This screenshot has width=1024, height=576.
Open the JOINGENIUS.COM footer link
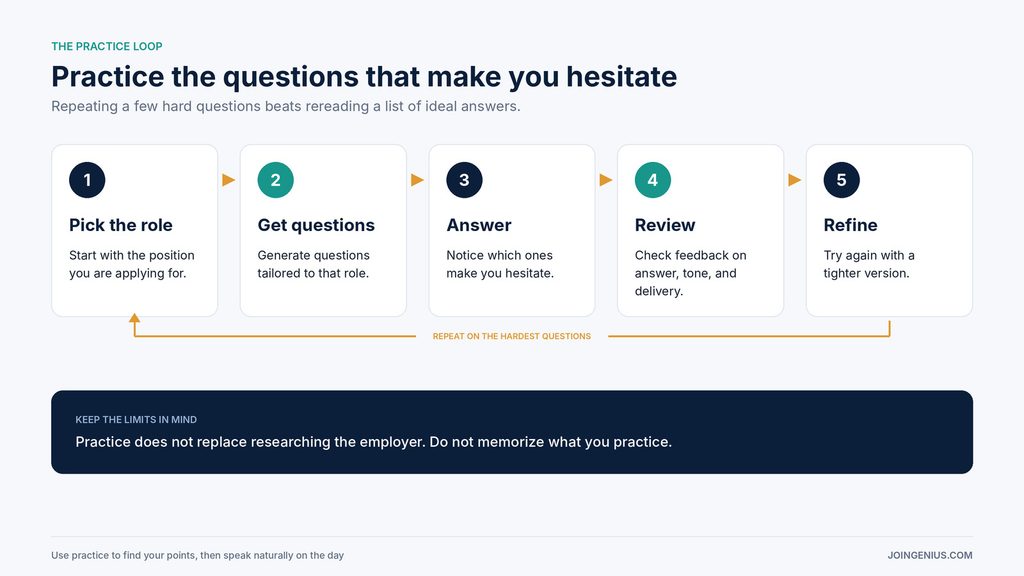pyautogui.click(x=930, y=555)
